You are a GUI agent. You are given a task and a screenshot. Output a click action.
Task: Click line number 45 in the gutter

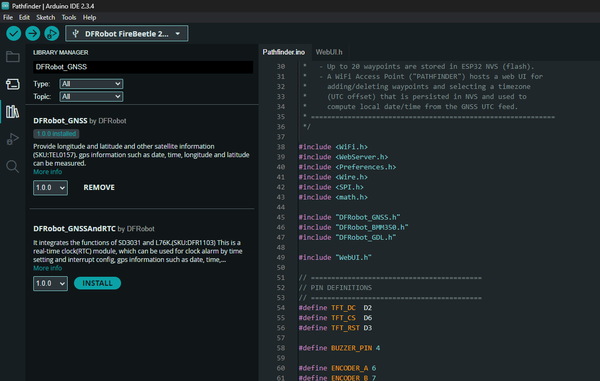(x=280, y=217)
